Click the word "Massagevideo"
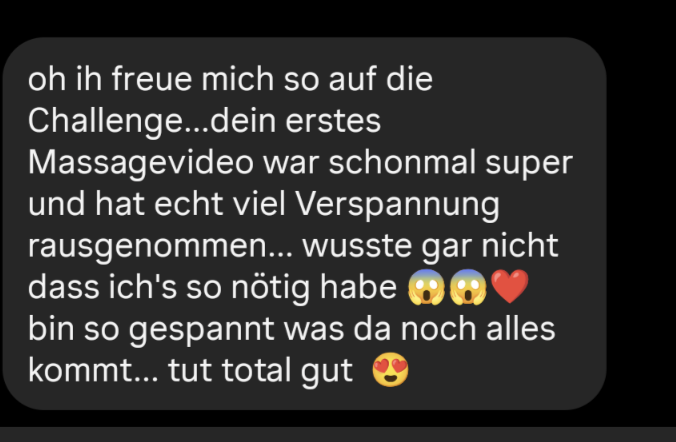 coord(141,164)
